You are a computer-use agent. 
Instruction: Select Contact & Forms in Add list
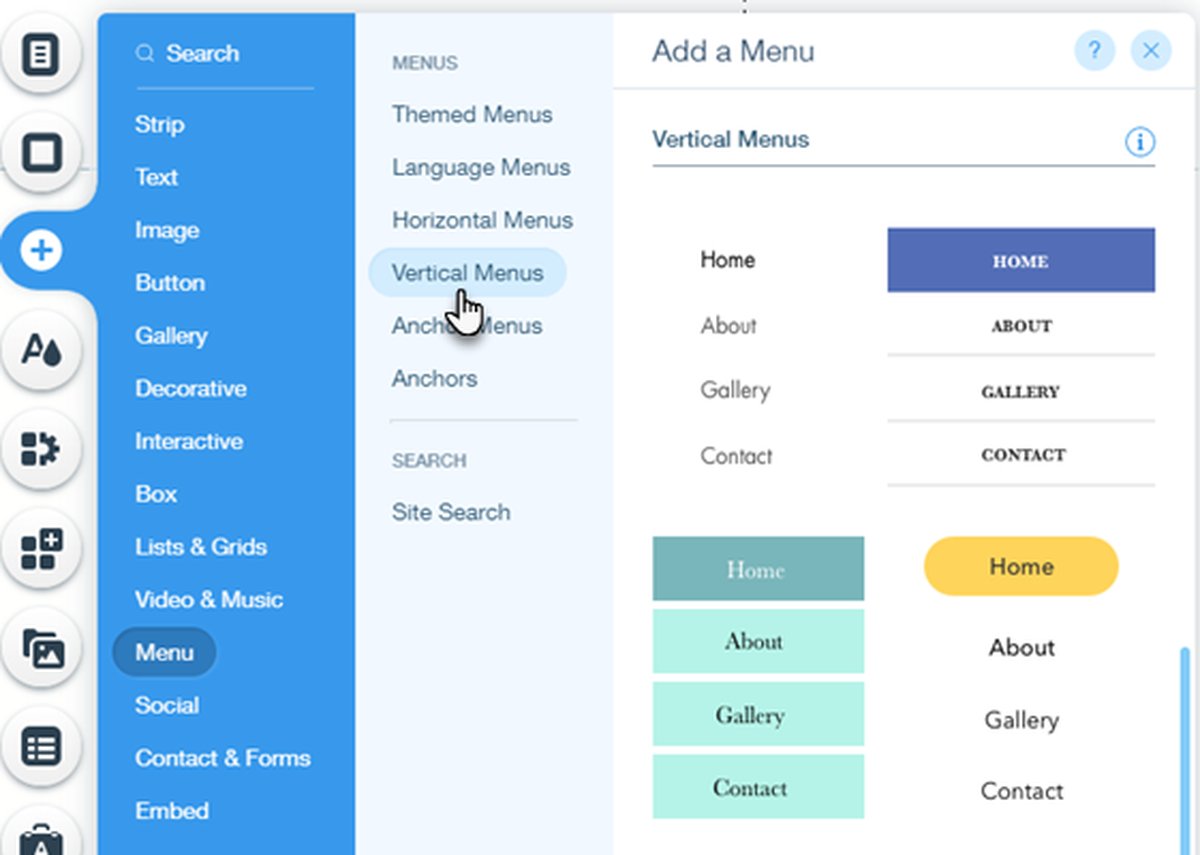pyautogui.click(x=222, y=758)
